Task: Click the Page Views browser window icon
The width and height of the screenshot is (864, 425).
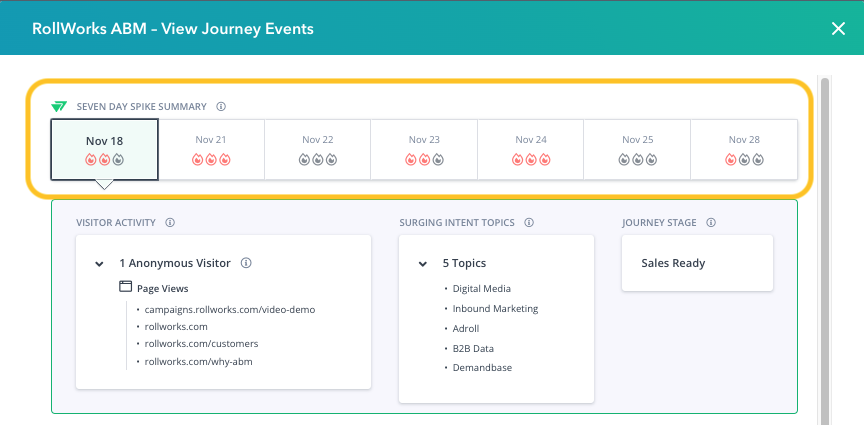Action: 126,287
